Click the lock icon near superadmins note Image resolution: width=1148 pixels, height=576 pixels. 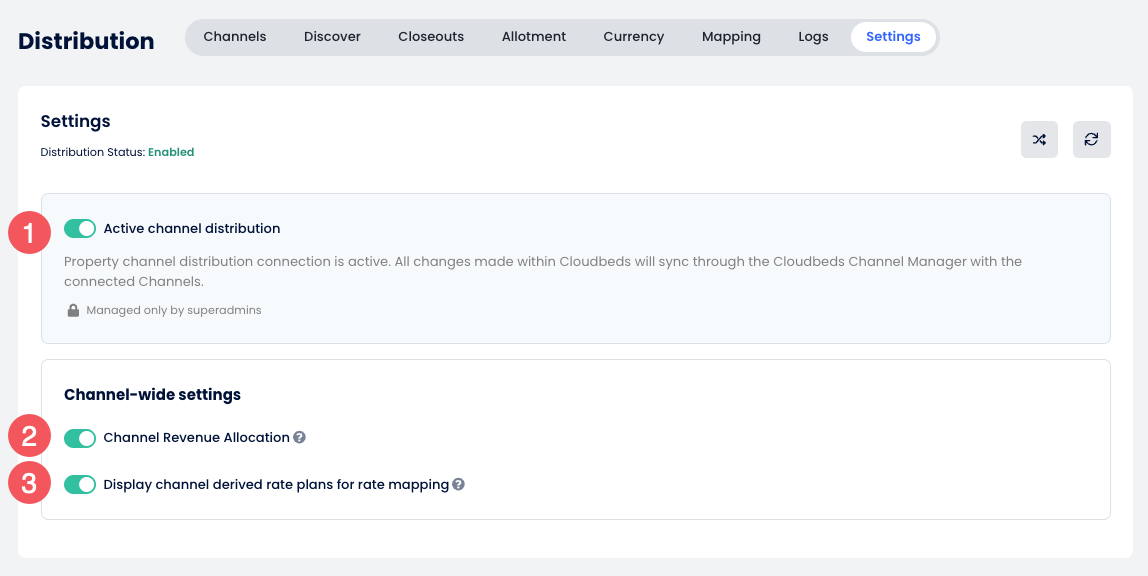click(x=73, y=311)
